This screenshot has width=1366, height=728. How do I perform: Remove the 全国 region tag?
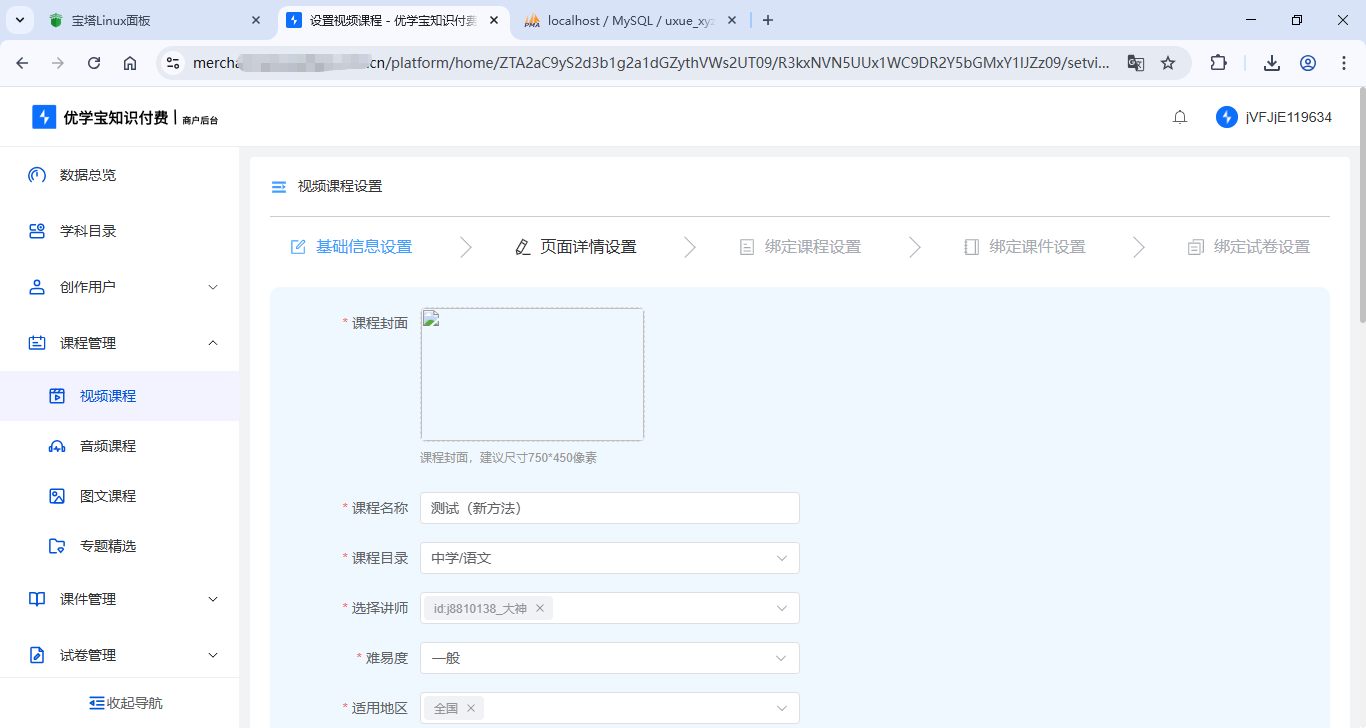click(x=471, y=708)
